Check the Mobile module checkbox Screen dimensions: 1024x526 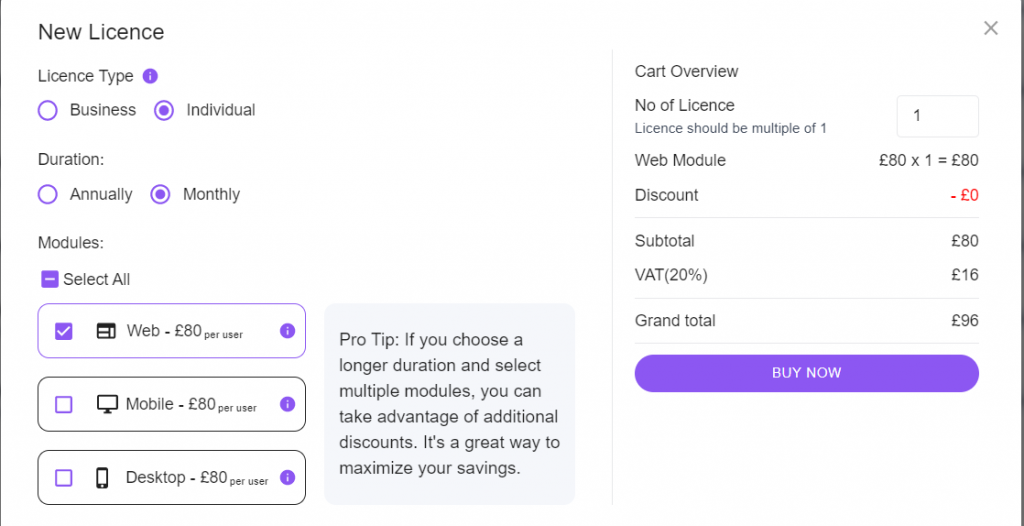click(x=64, y=405)
